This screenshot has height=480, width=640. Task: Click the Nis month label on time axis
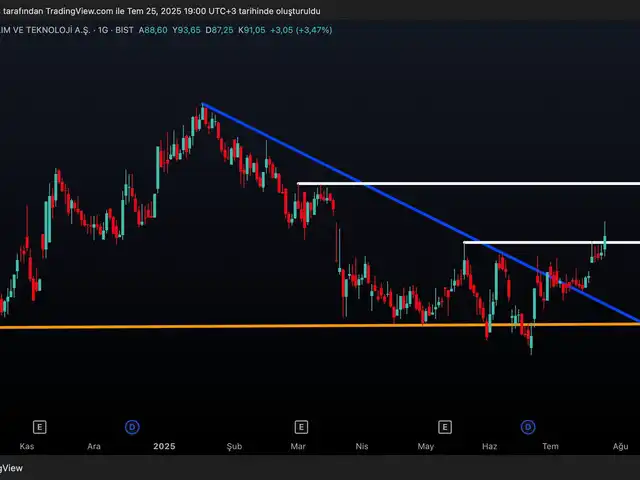tap(362, 448)
